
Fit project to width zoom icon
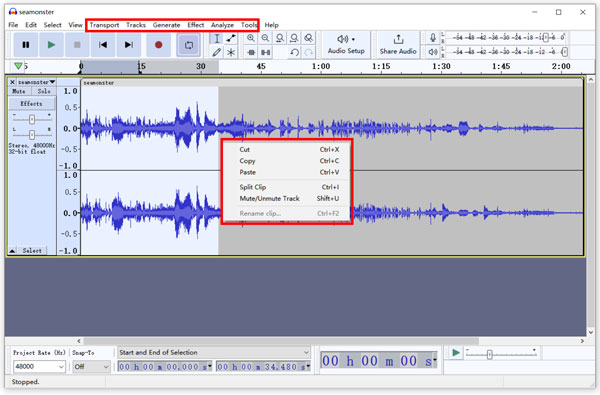(294, 38)
